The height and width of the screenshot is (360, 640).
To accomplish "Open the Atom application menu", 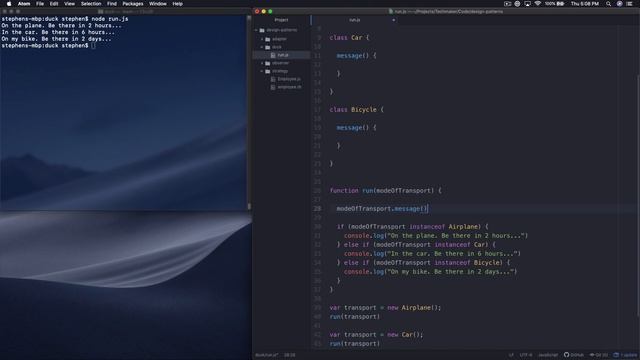I will point(24,4).
